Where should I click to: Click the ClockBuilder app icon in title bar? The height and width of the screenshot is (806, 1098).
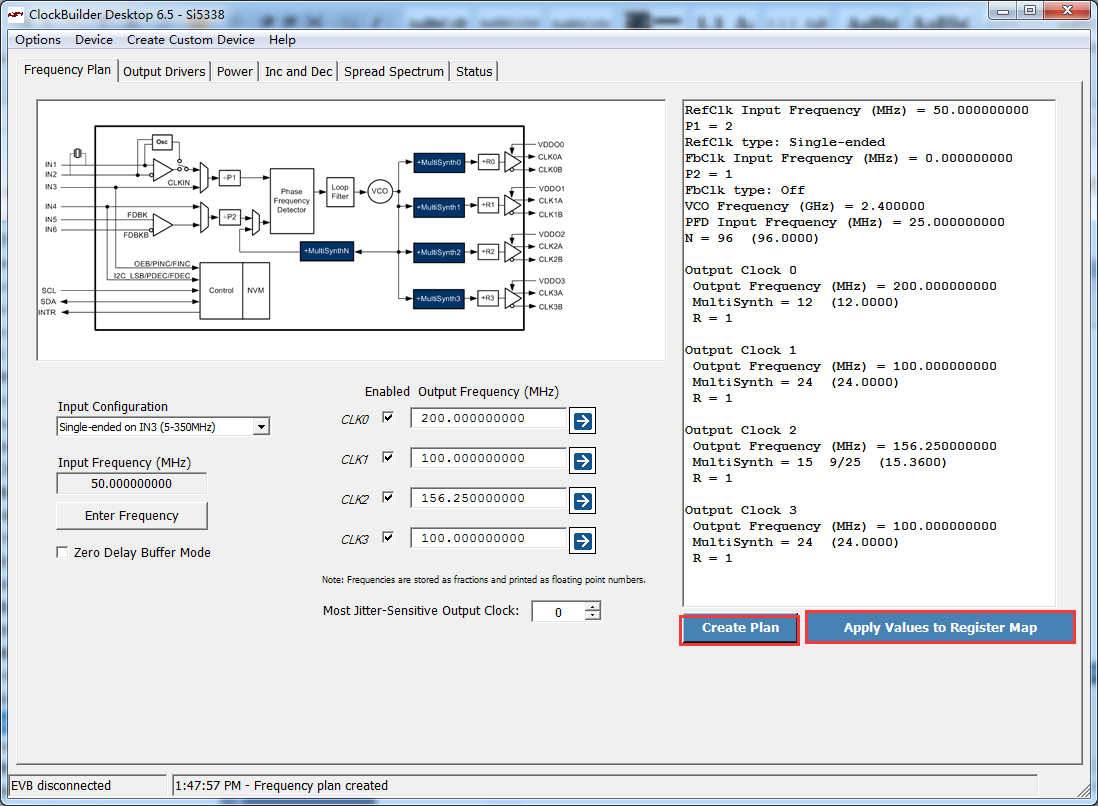pyautogui.click(x=15, y=14)
